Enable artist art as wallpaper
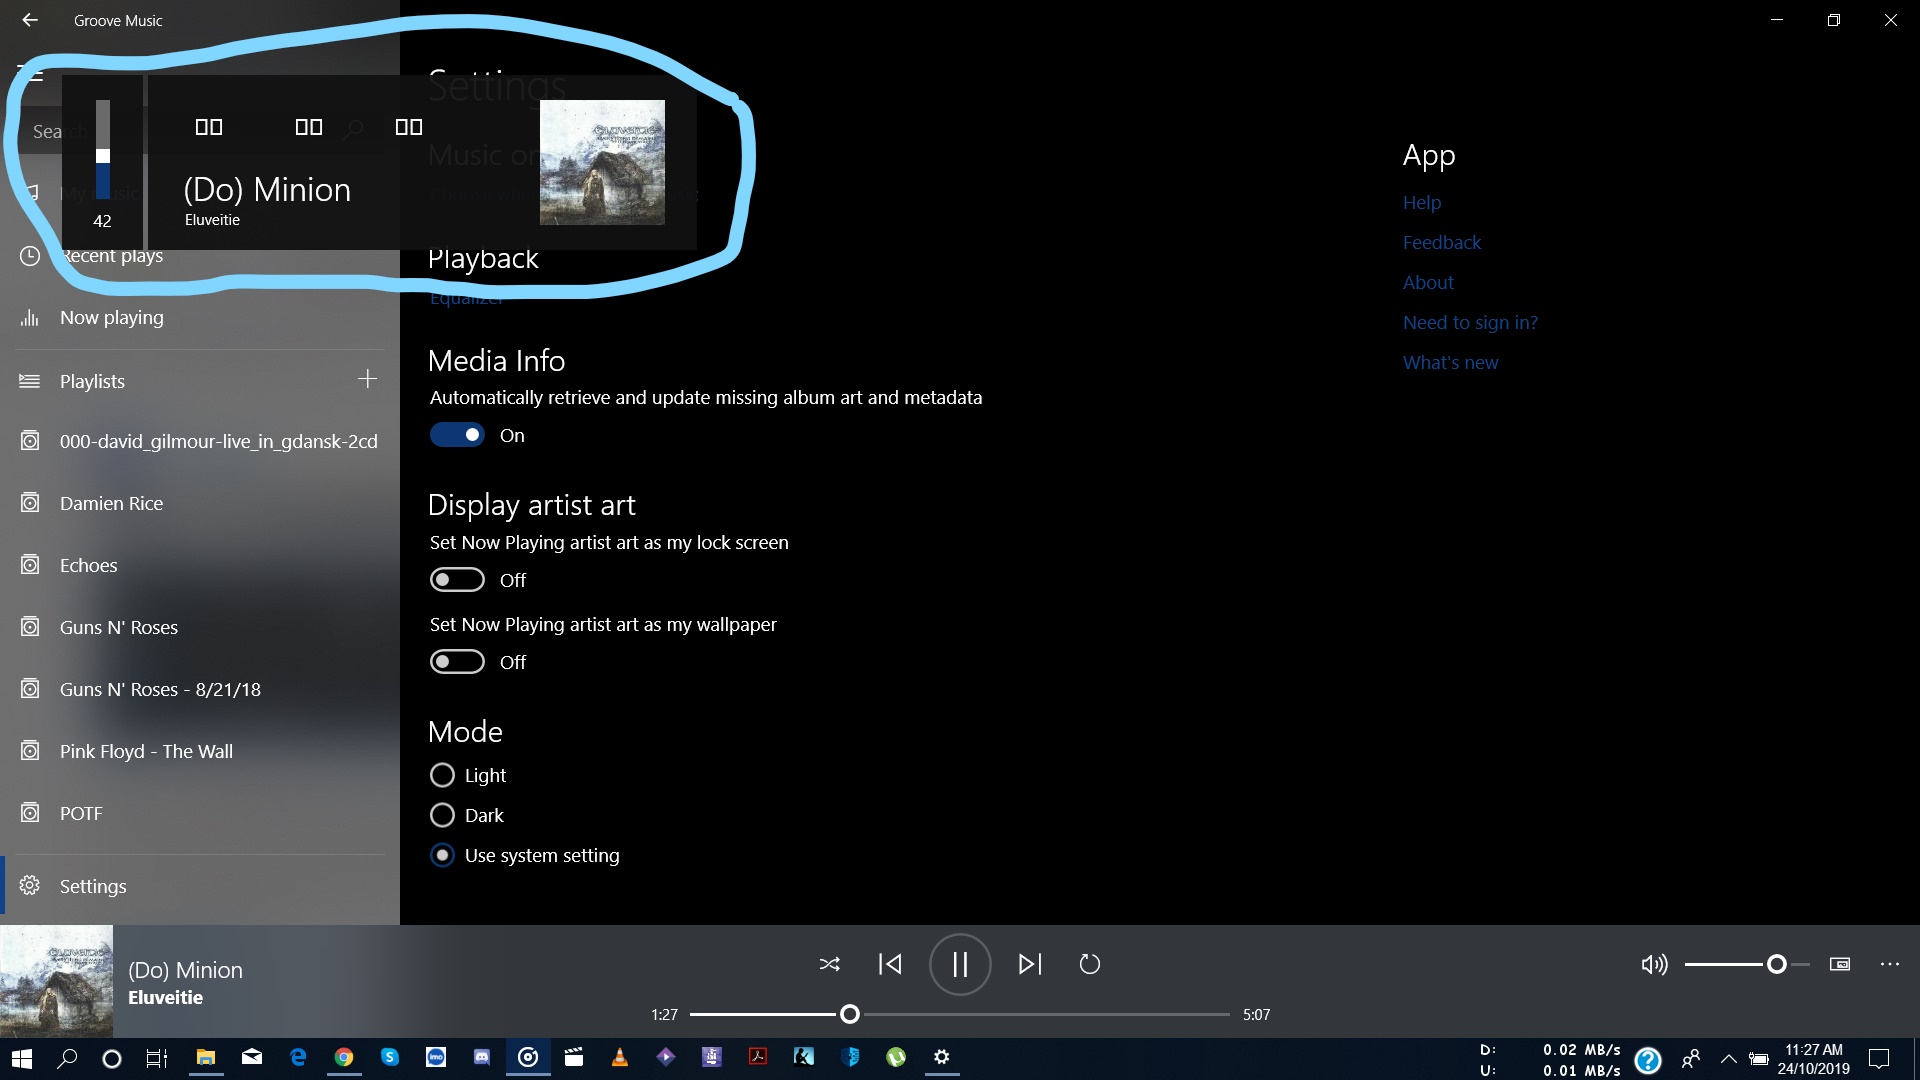The image size is (1920, 1080). (x=457, y=662)
